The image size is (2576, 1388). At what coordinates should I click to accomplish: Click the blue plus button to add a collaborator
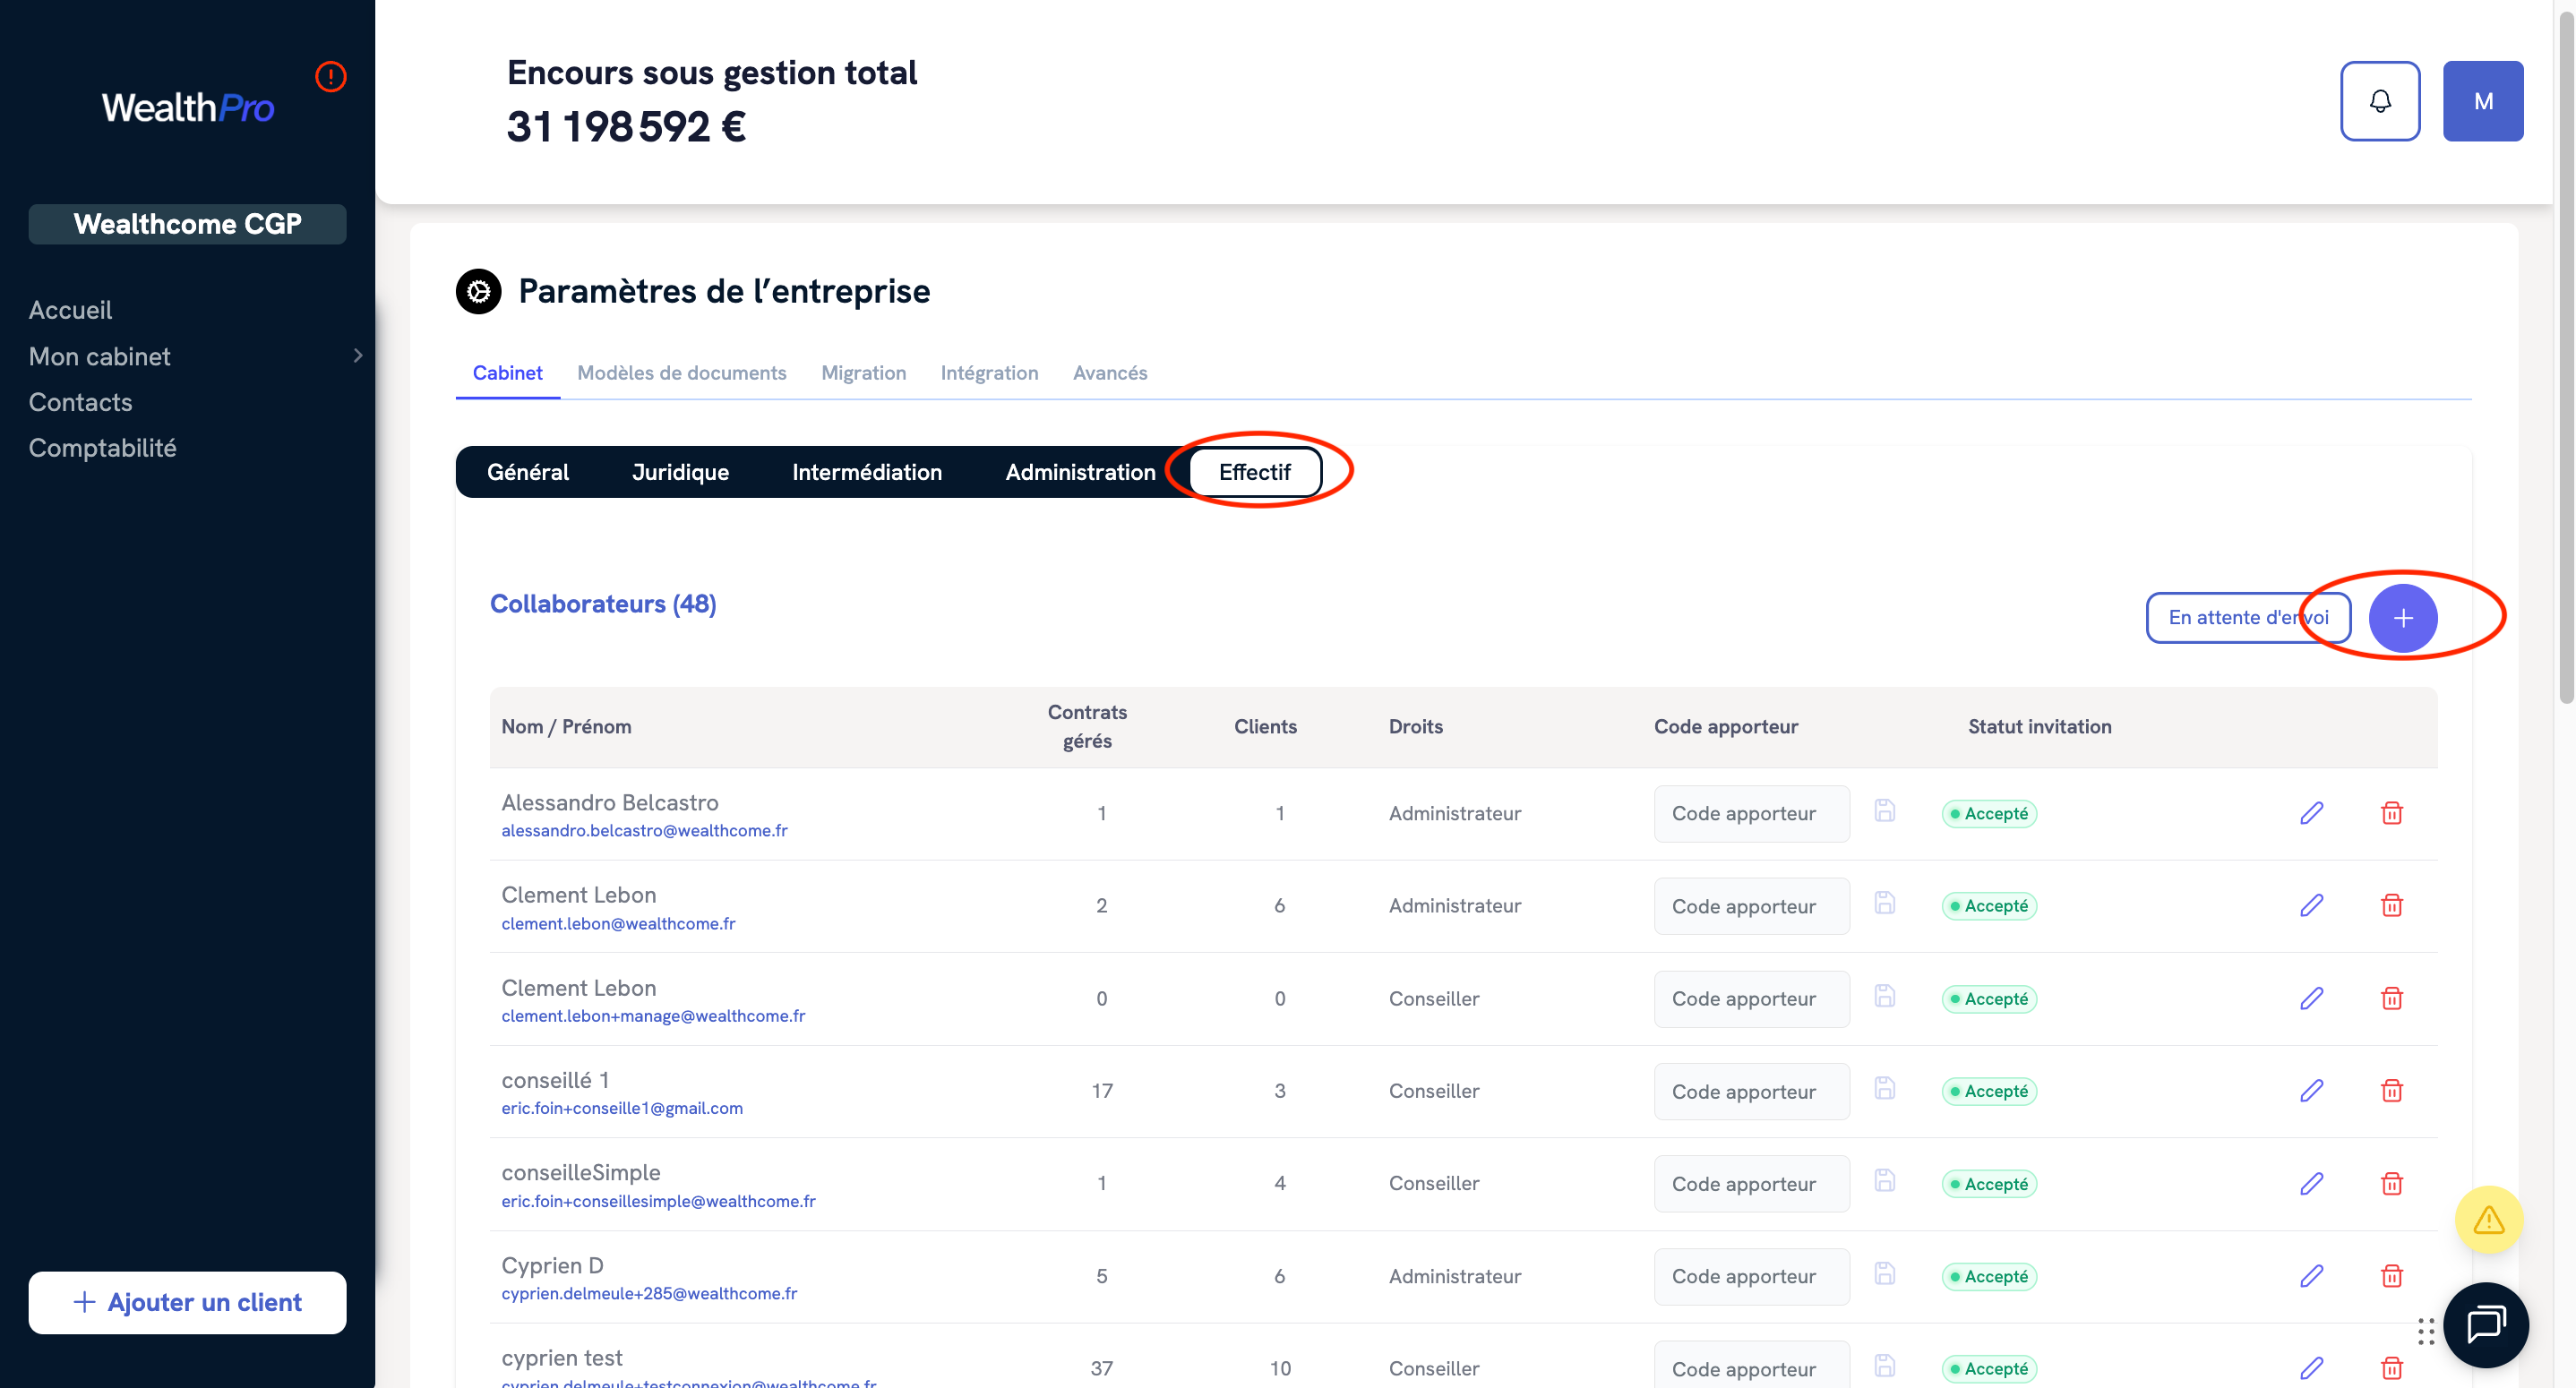(x=2402, y=618)
